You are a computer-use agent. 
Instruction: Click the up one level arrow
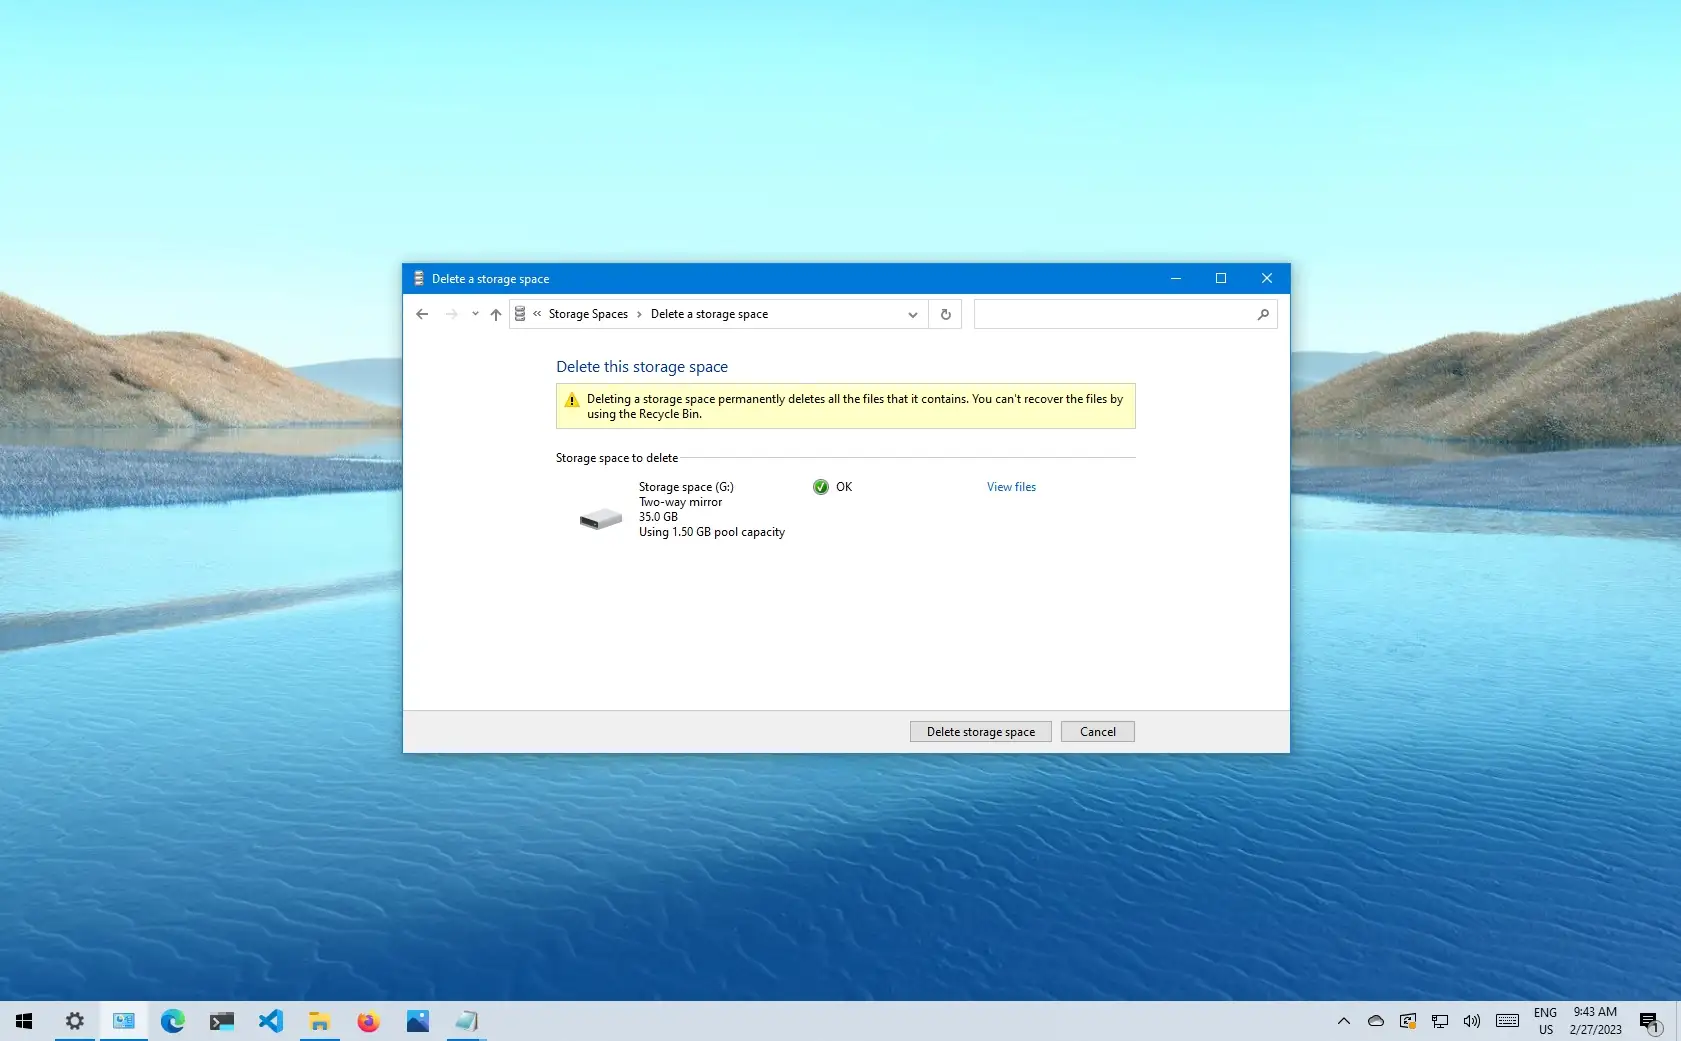496,314
